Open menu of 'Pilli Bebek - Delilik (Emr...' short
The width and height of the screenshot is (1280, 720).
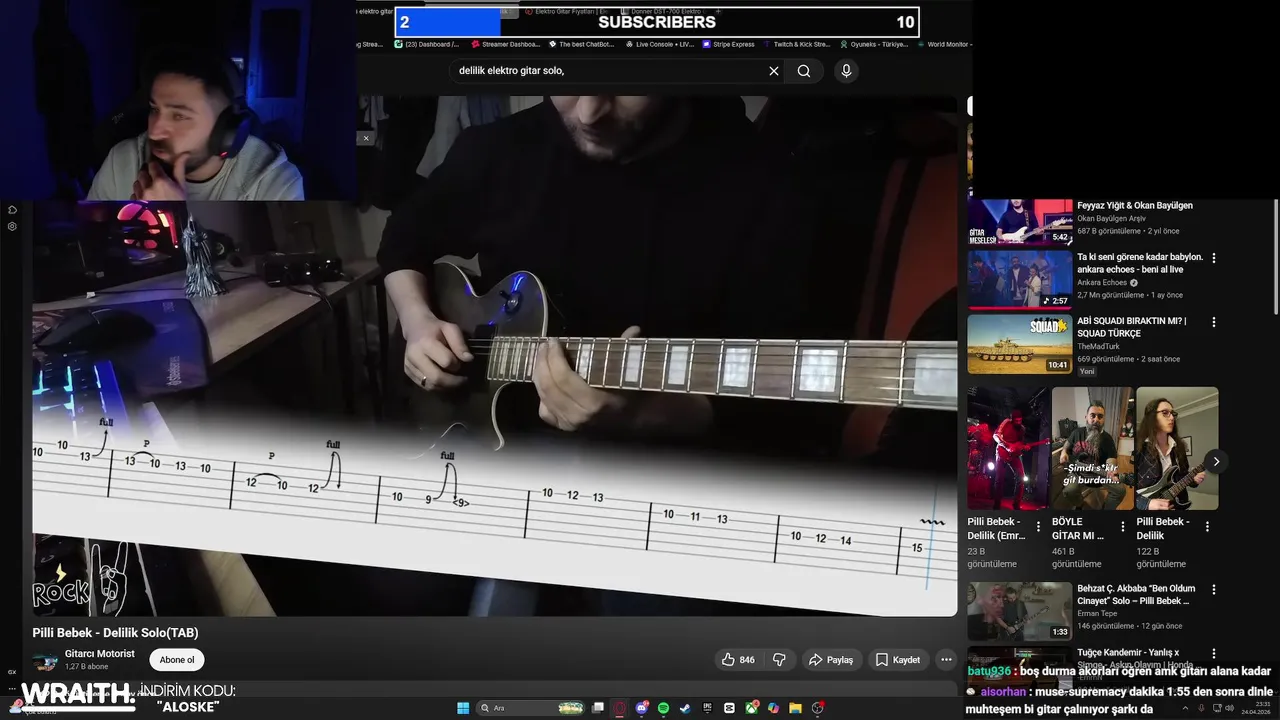point(1038,527)
